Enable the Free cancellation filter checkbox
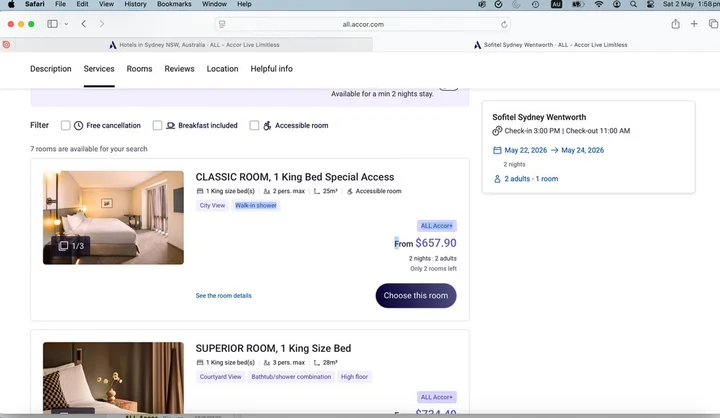 coord(66,125)
